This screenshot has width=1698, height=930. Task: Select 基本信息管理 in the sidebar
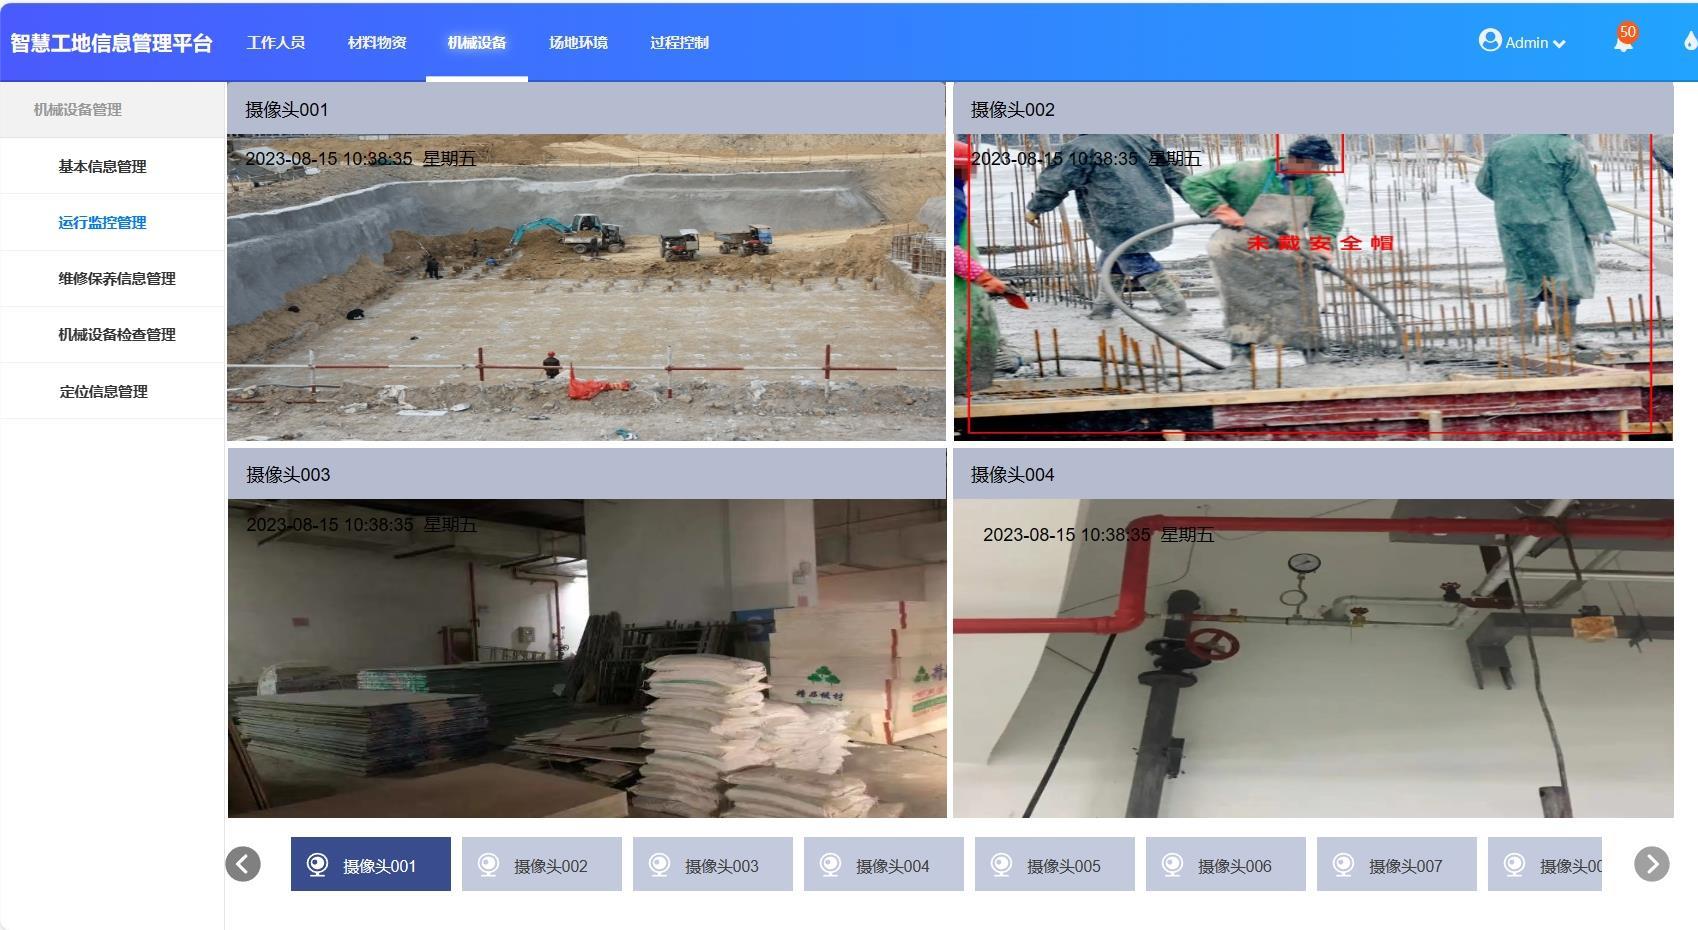(102, 166)
